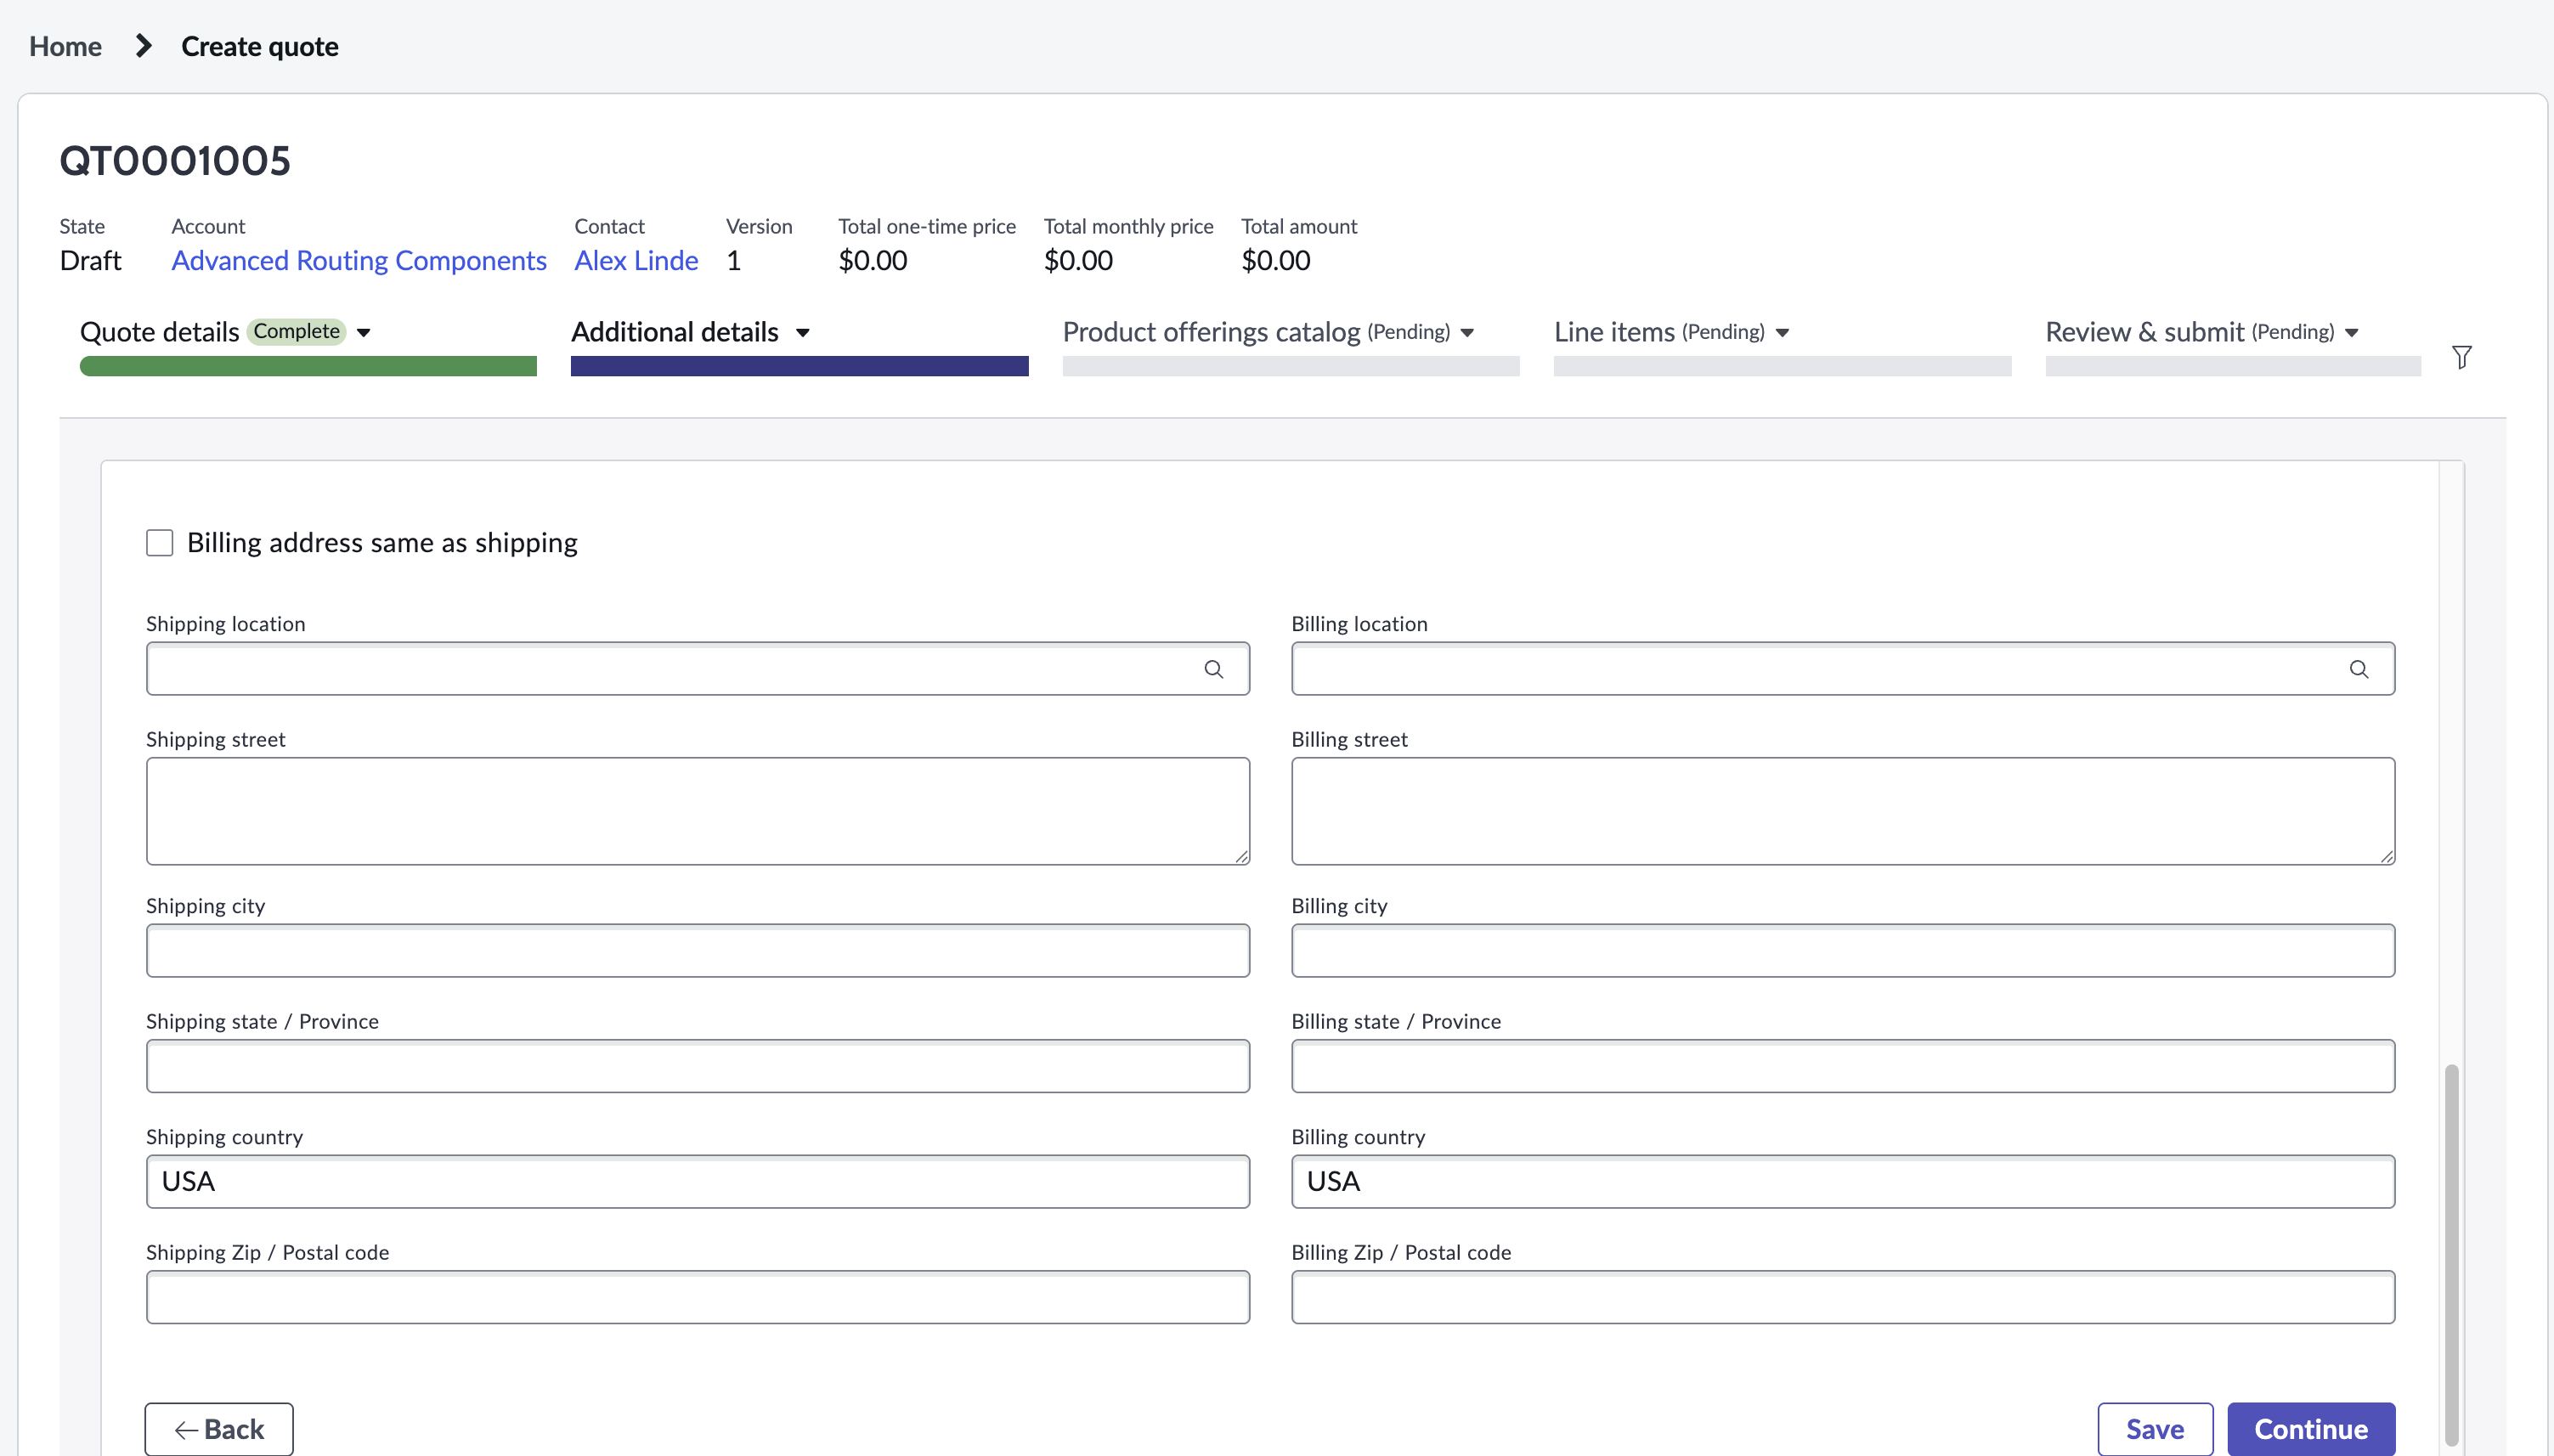Click the Save button
This screenshot has width=2554, height=1456.
click(x=2155, y=1429)
